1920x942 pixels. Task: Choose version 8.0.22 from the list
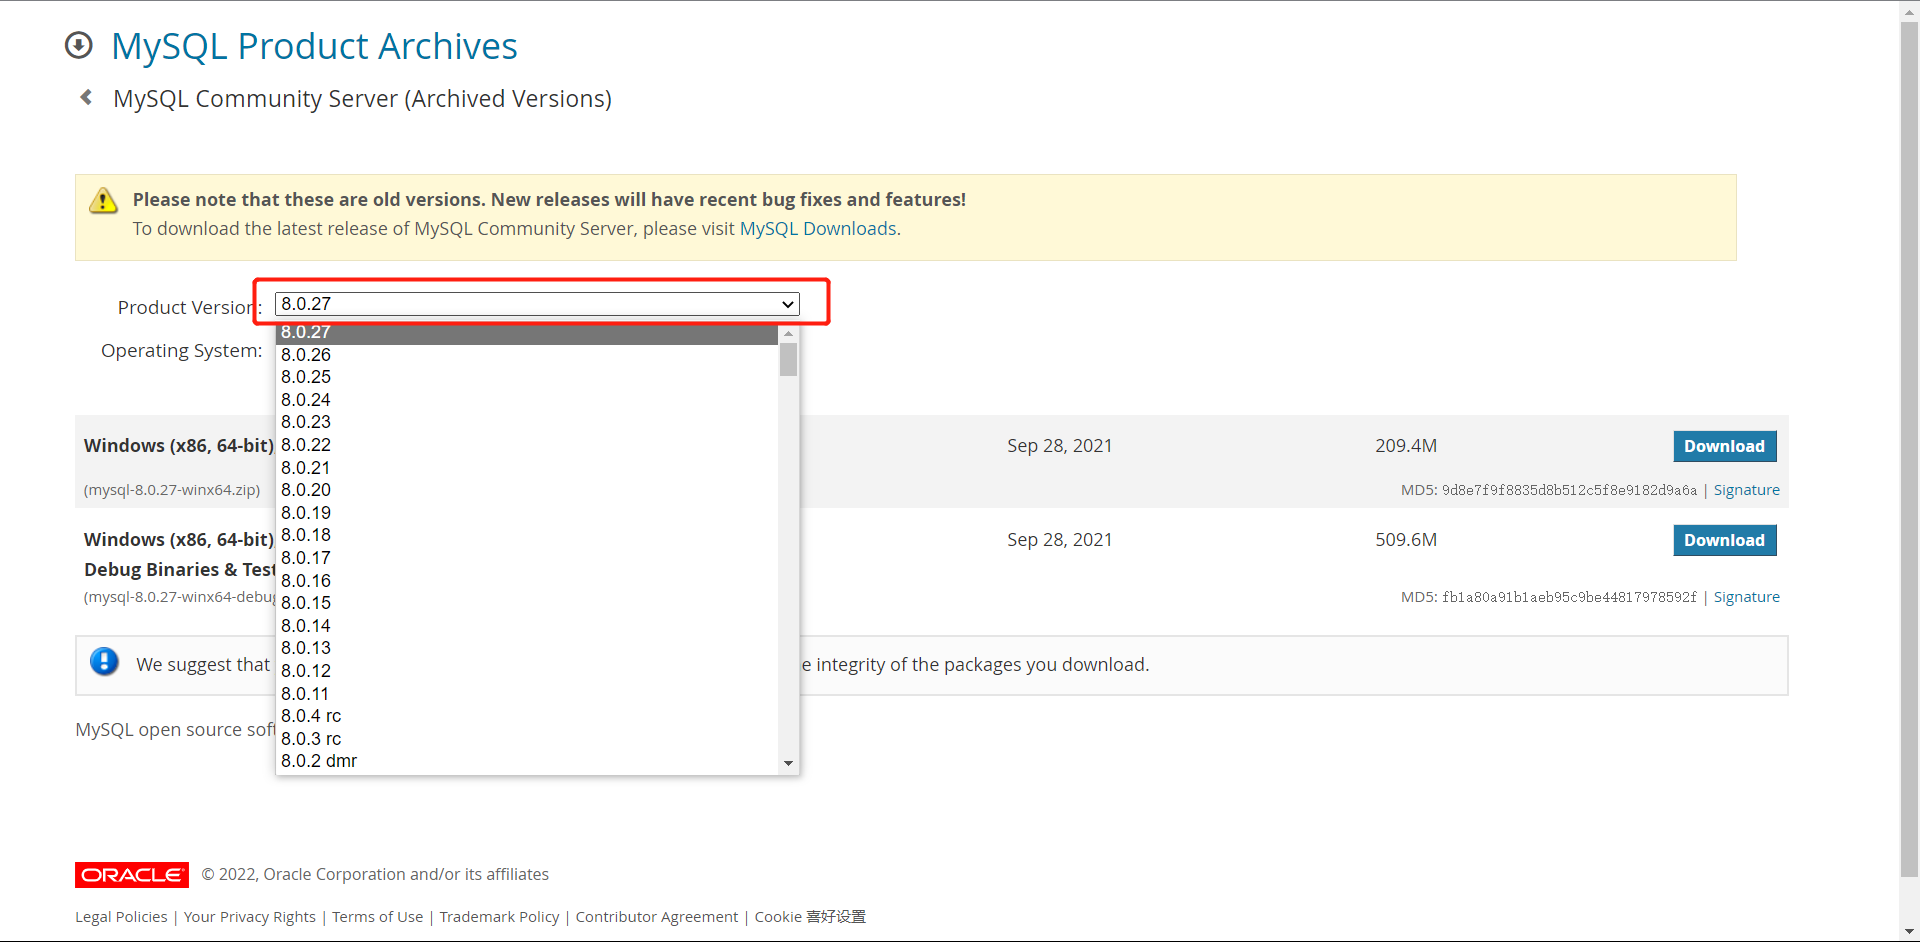click(527, 445)
